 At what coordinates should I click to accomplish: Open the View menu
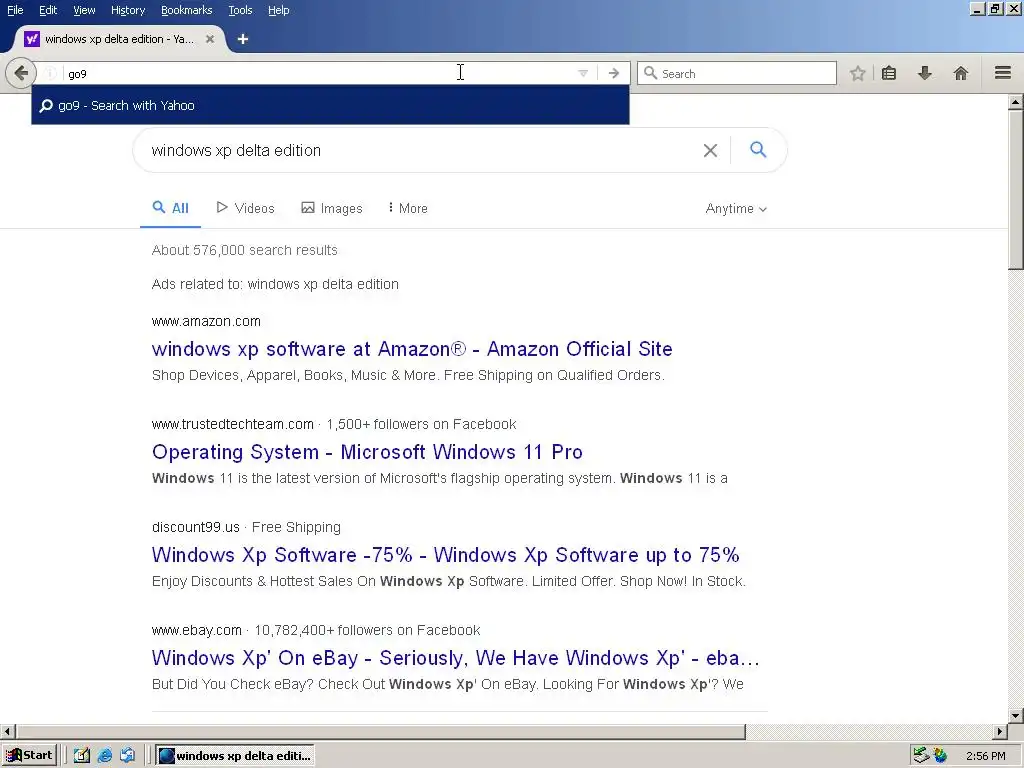pos(84,10)
